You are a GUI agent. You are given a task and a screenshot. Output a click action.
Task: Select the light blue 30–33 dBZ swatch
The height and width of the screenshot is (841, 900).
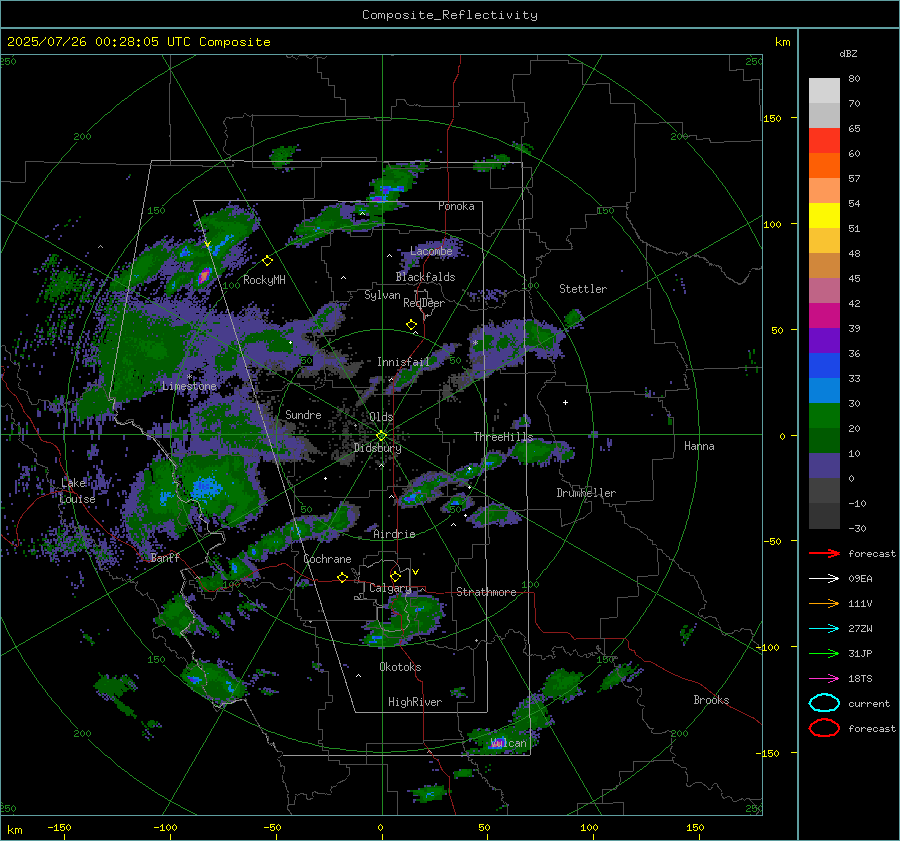click(824, 390)
